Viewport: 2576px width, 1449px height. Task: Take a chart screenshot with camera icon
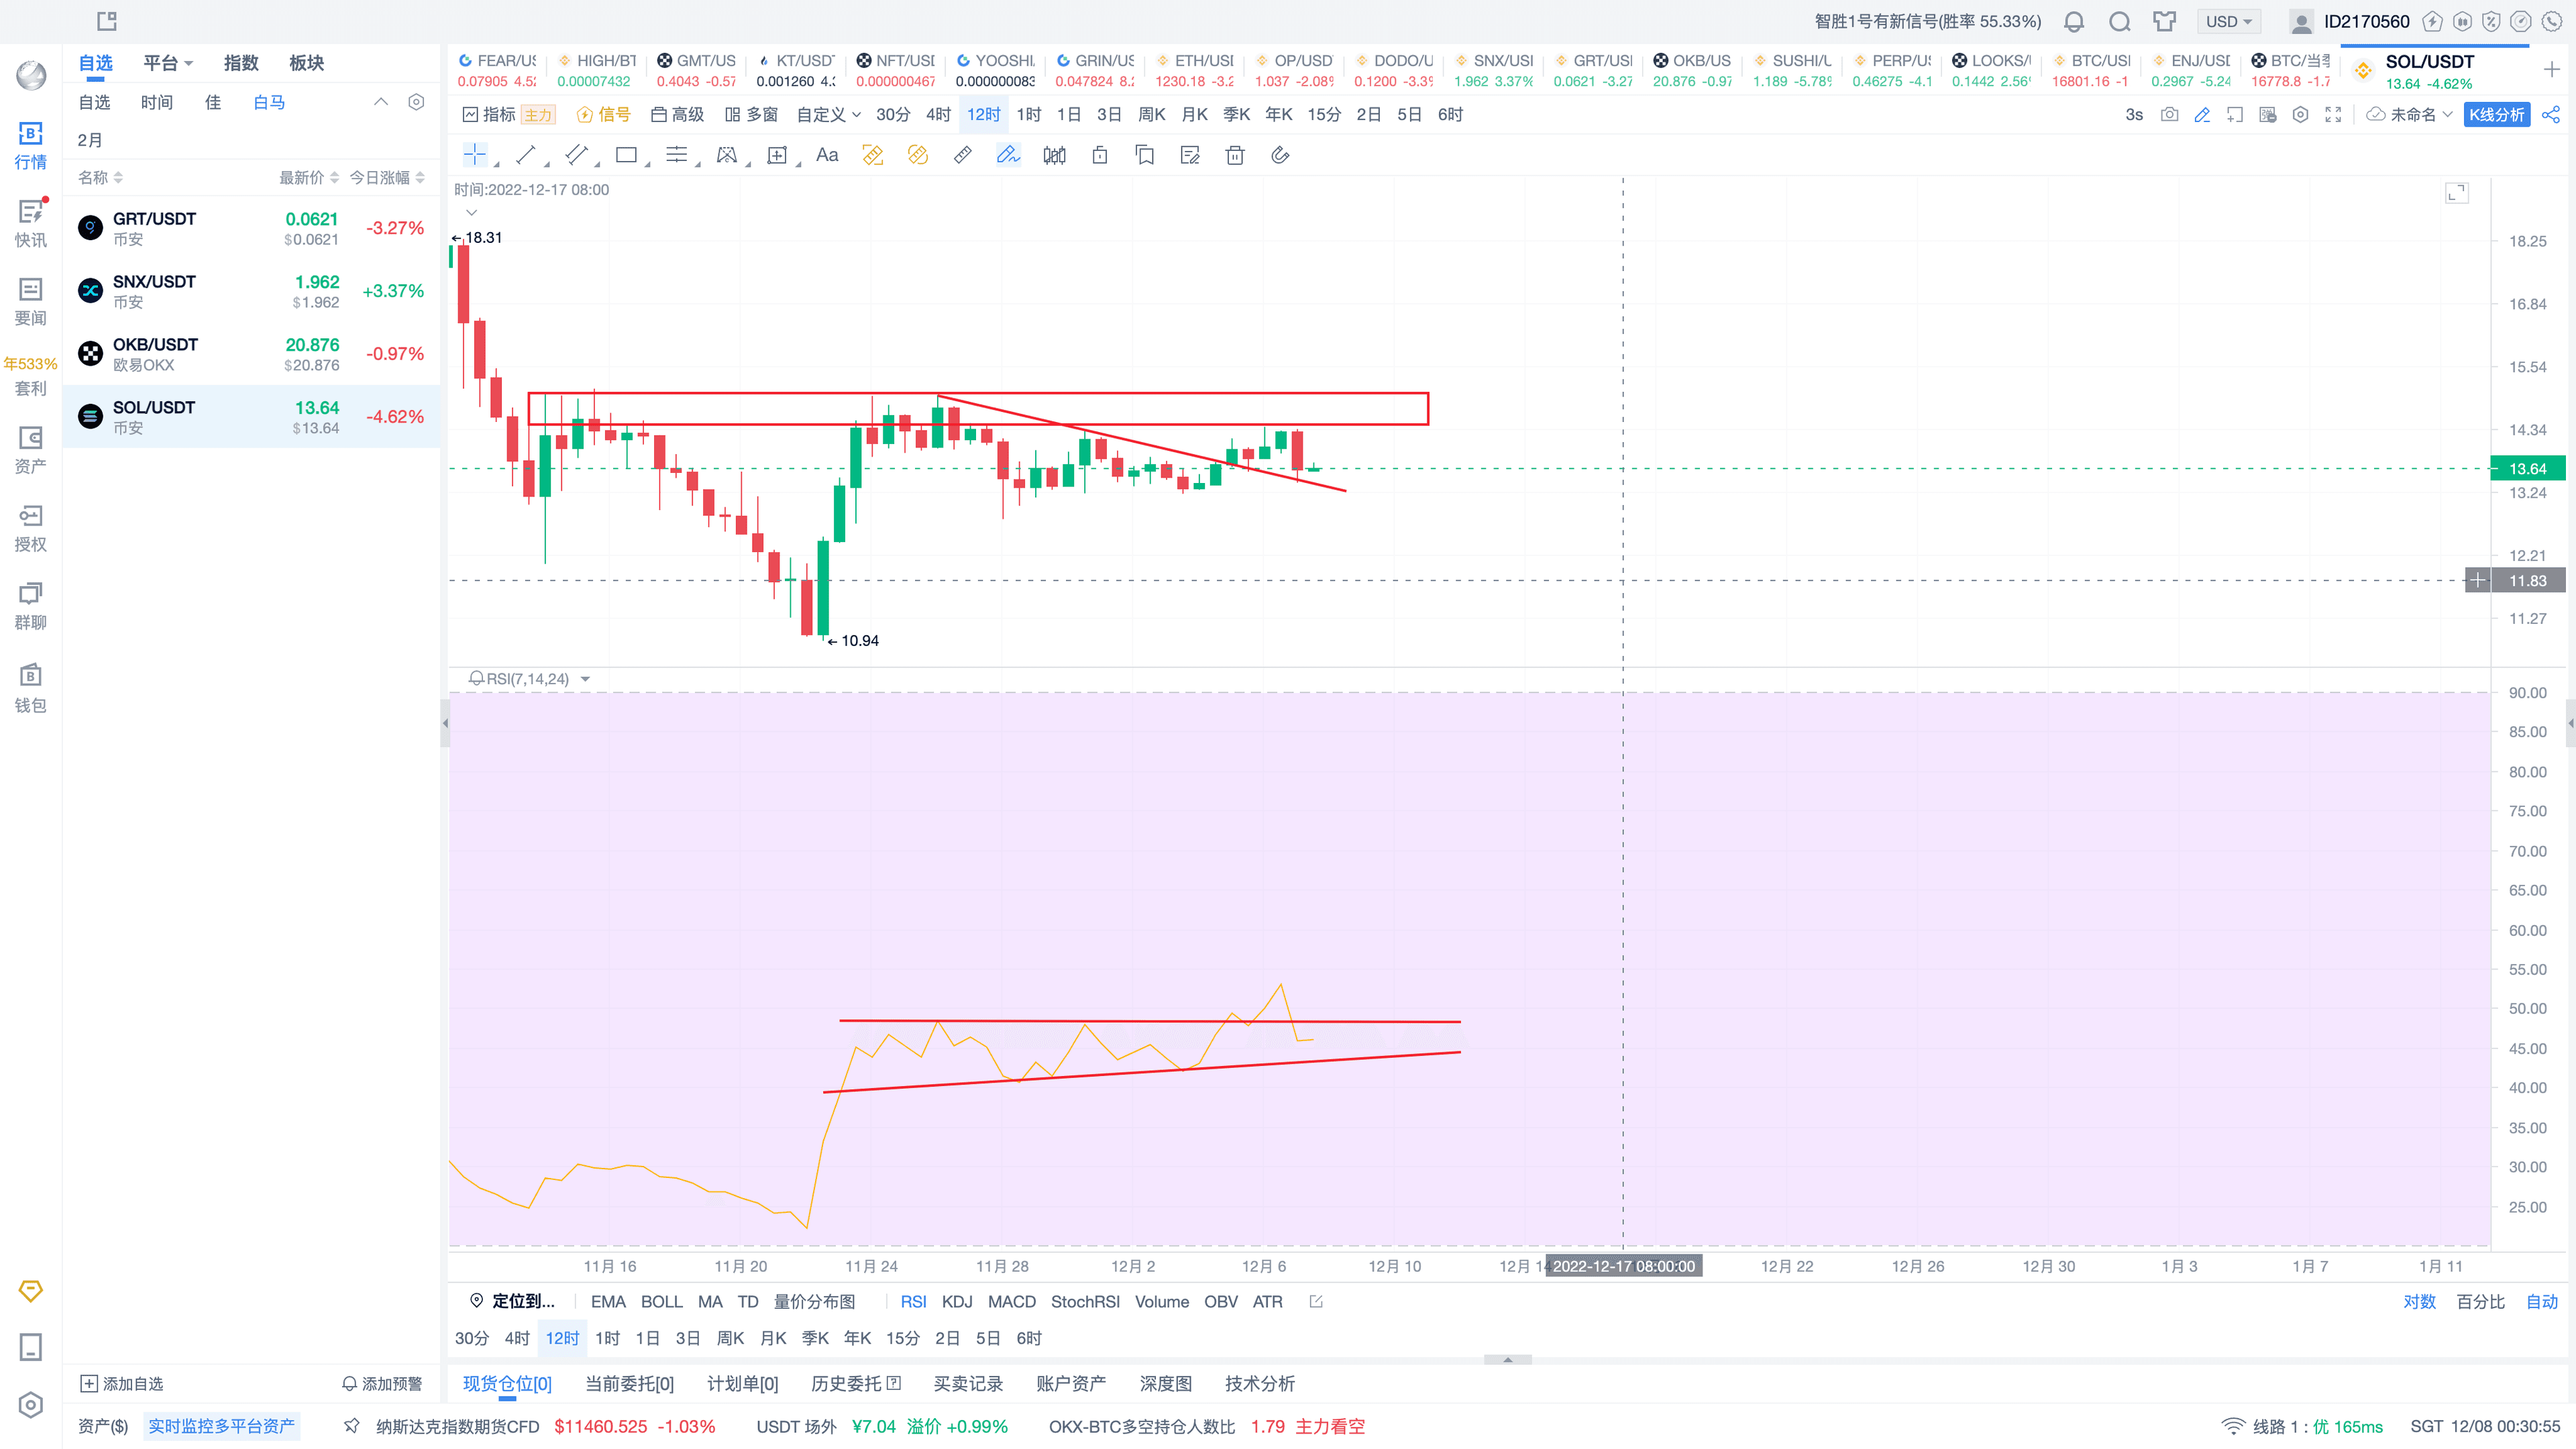[x=2169, y=115]
